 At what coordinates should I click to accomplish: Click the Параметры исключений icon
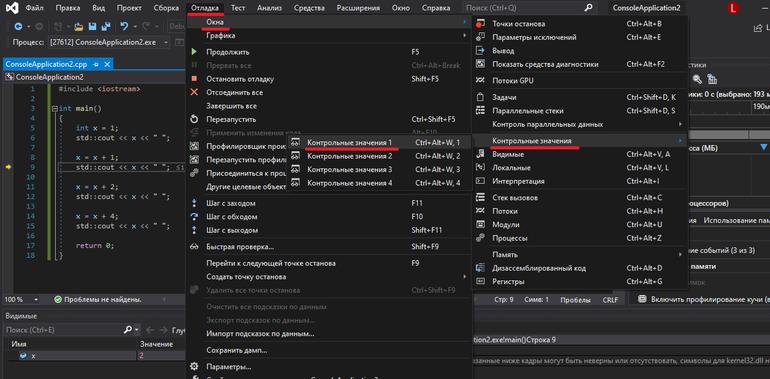481,37
